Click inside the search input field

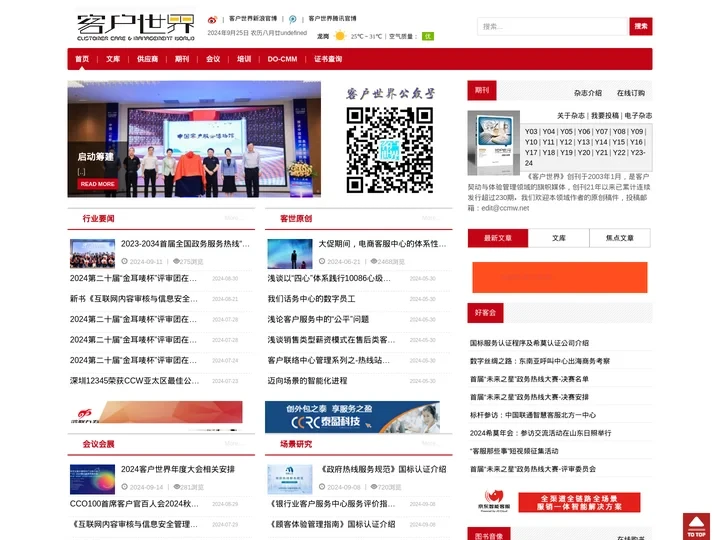[552, 27]
